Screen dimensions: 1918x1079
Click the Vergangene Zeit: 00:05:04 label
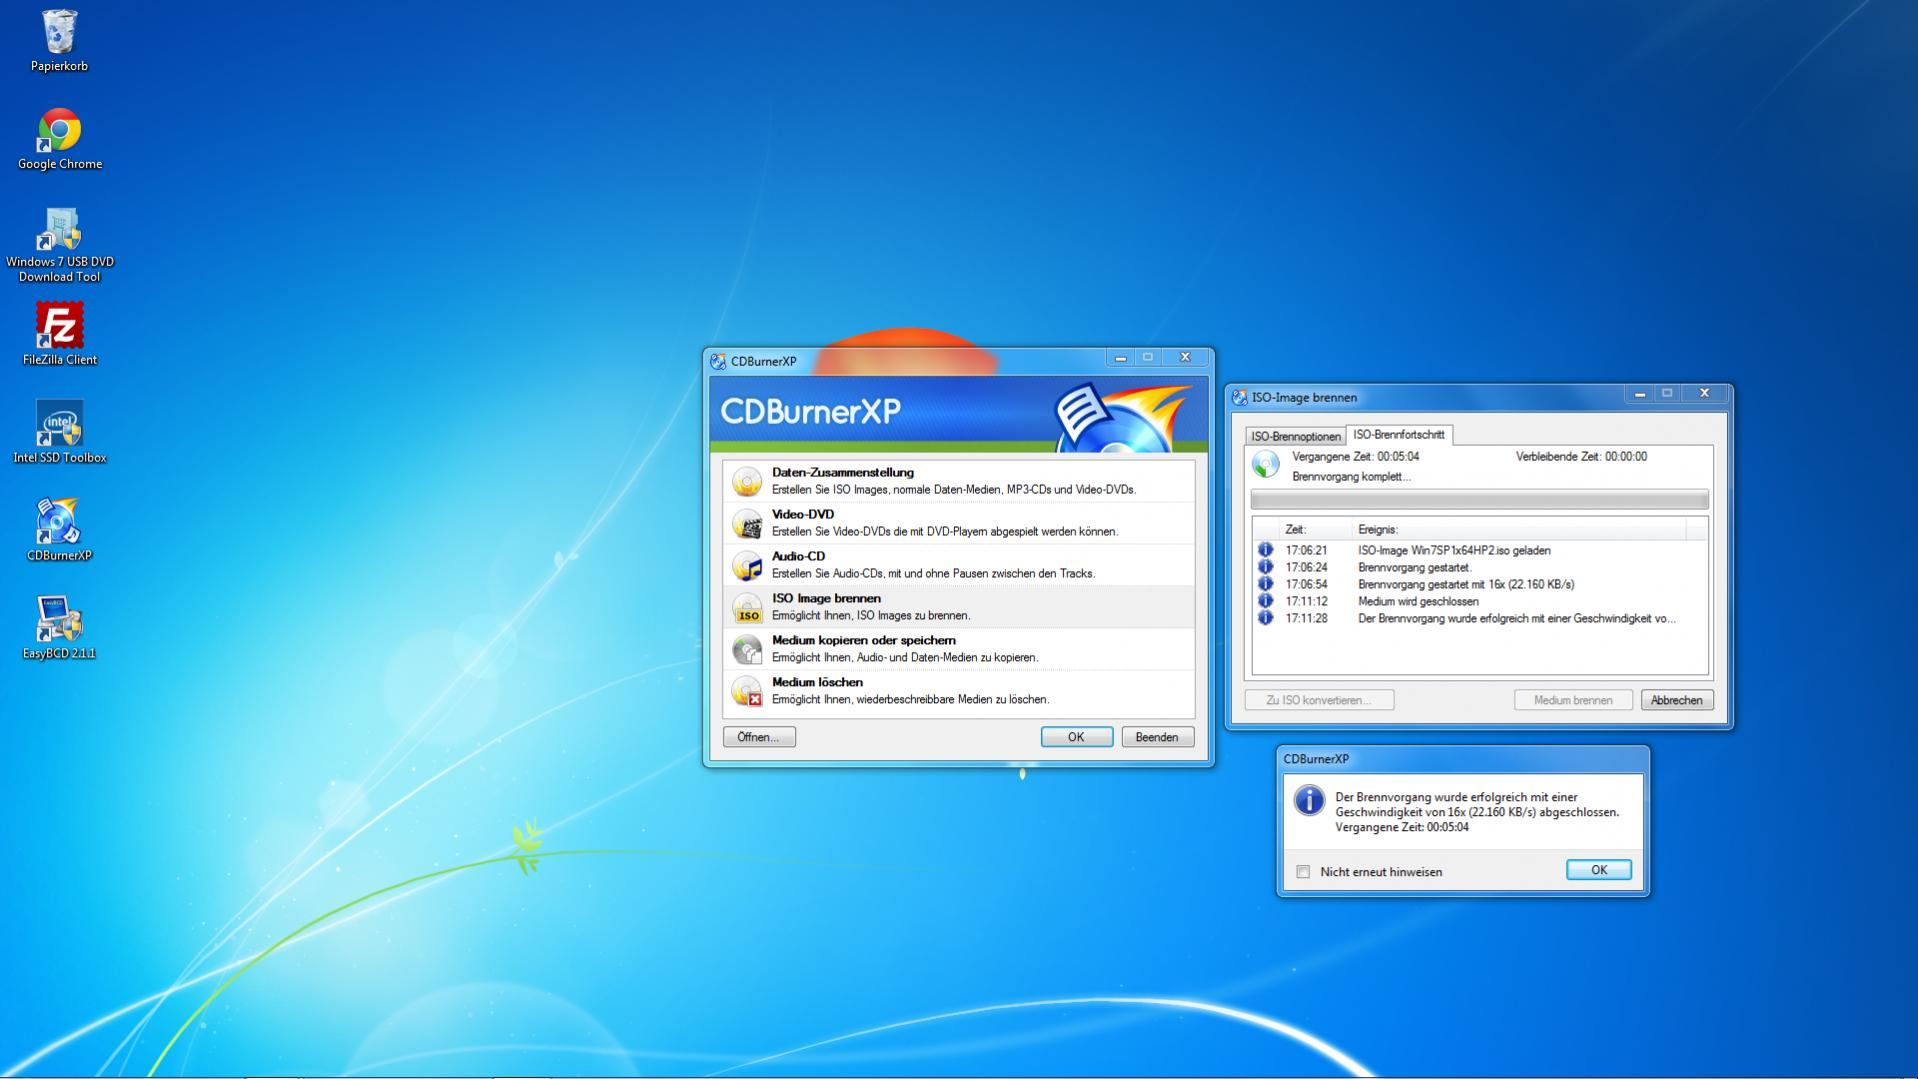coord(1355,456)
